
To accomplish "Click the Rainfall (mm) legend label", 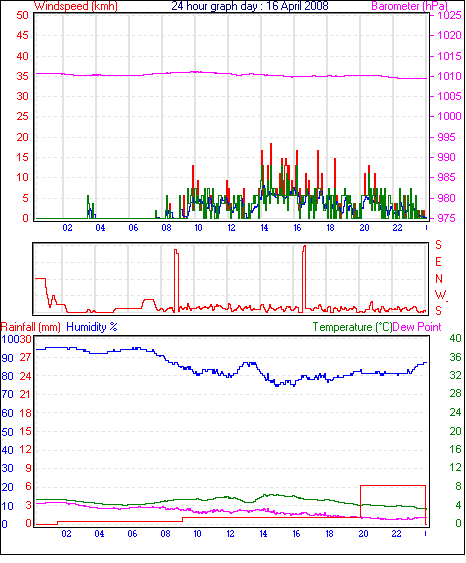I will 31,327.
